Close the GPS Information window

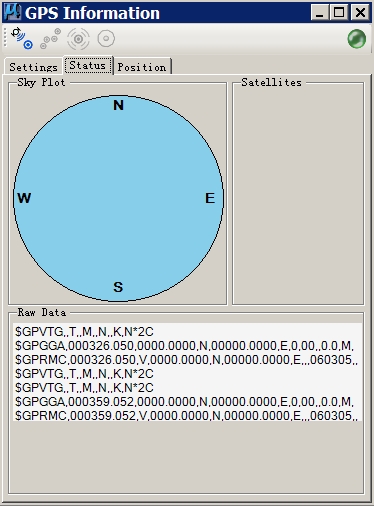click(360, 13)
